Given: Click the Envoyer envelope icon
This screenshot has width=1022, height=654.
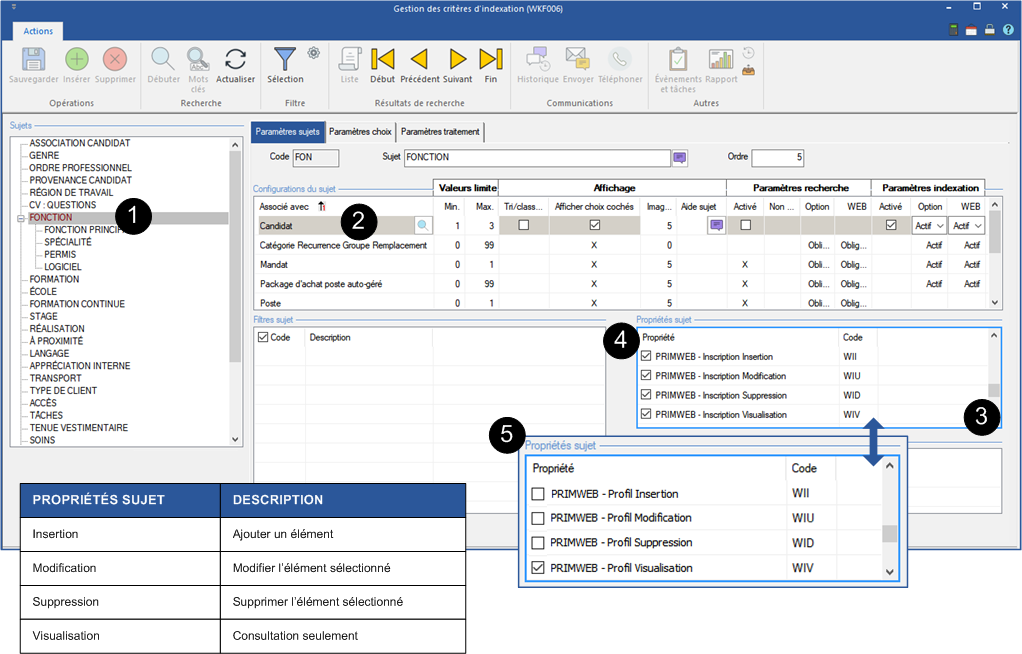Looking at the screenshot, I should [577, 59].
